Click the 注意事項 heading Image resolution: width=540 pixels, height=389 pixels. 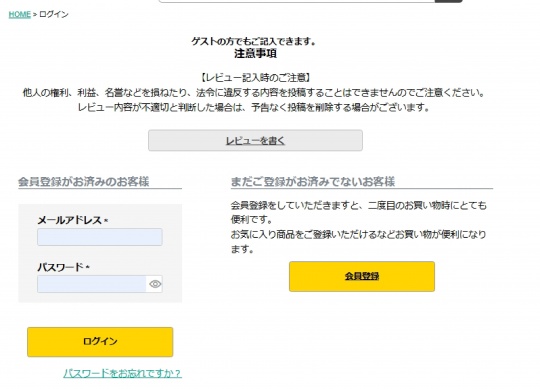[255, 54]
